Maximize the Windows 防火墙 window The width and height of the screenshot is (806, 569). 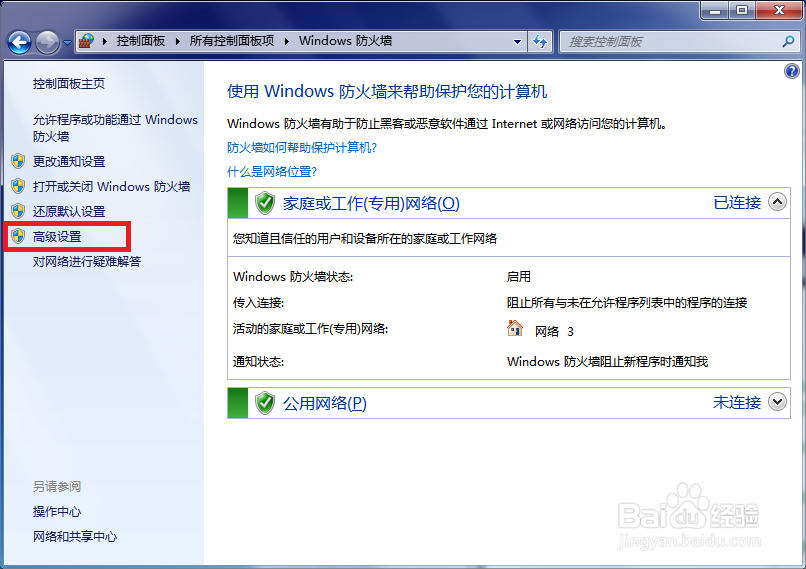pos(742,10)
